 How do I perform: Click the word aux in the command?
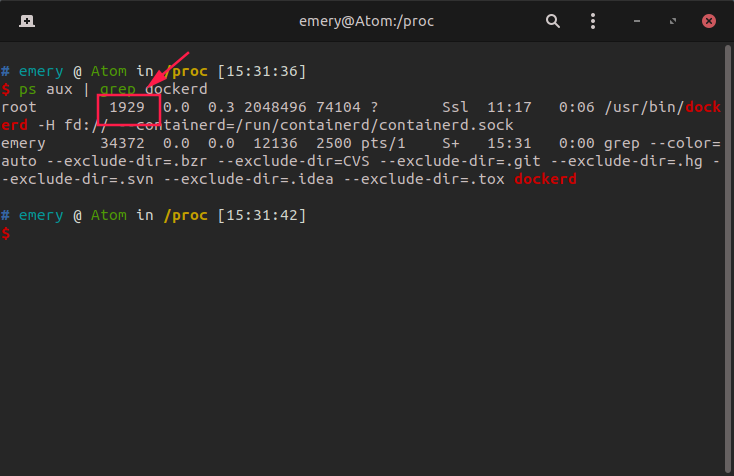click(x=60, y=89)
